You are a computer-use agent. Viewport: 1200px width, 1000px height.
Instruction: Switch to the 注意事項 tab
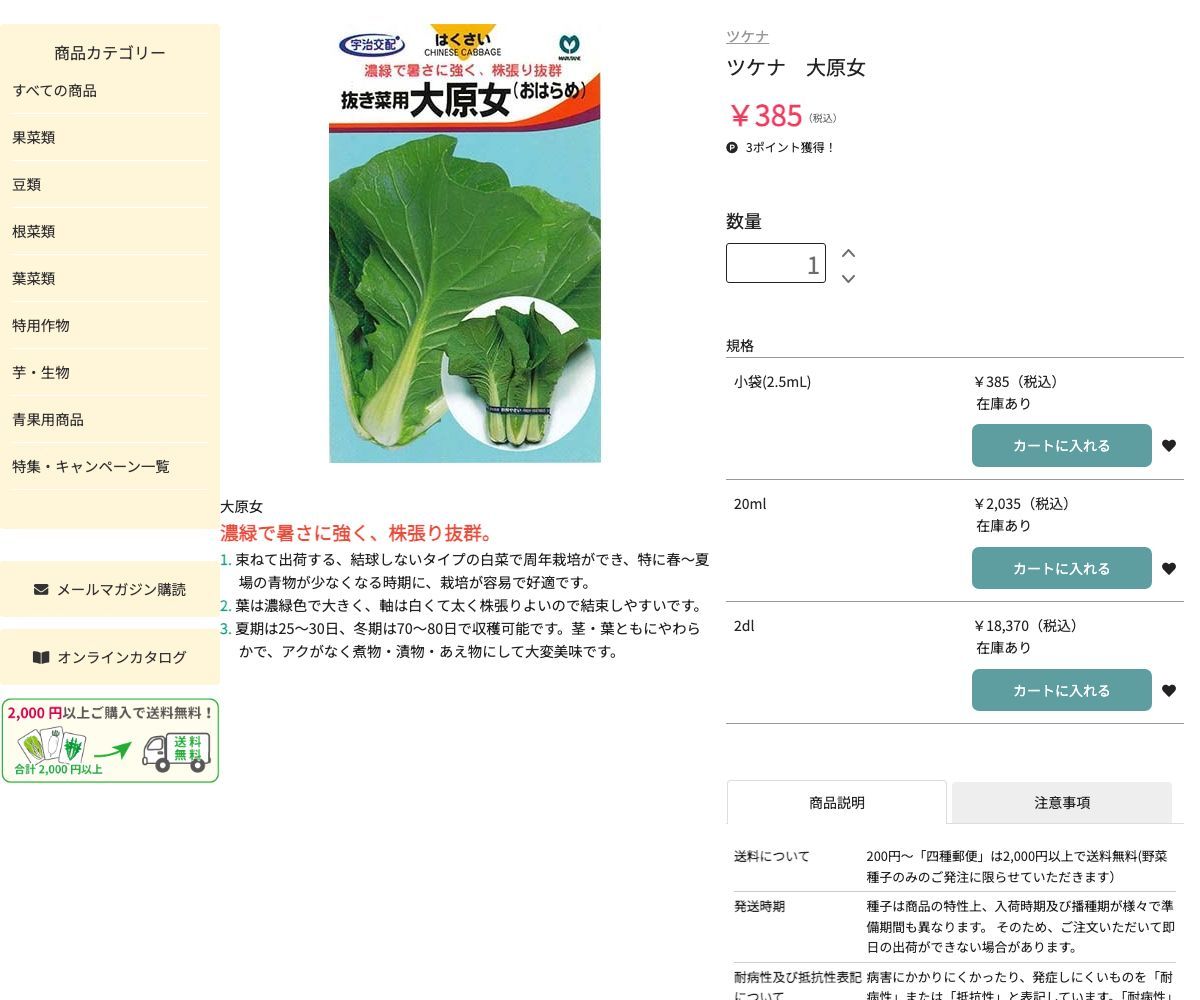click(1061, 803)
